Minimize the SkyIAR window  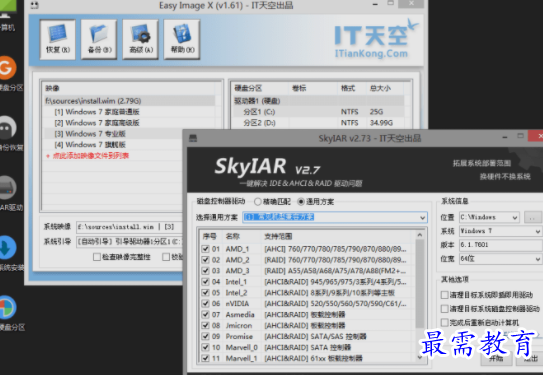pyautogui.click(x=505, y=137)
